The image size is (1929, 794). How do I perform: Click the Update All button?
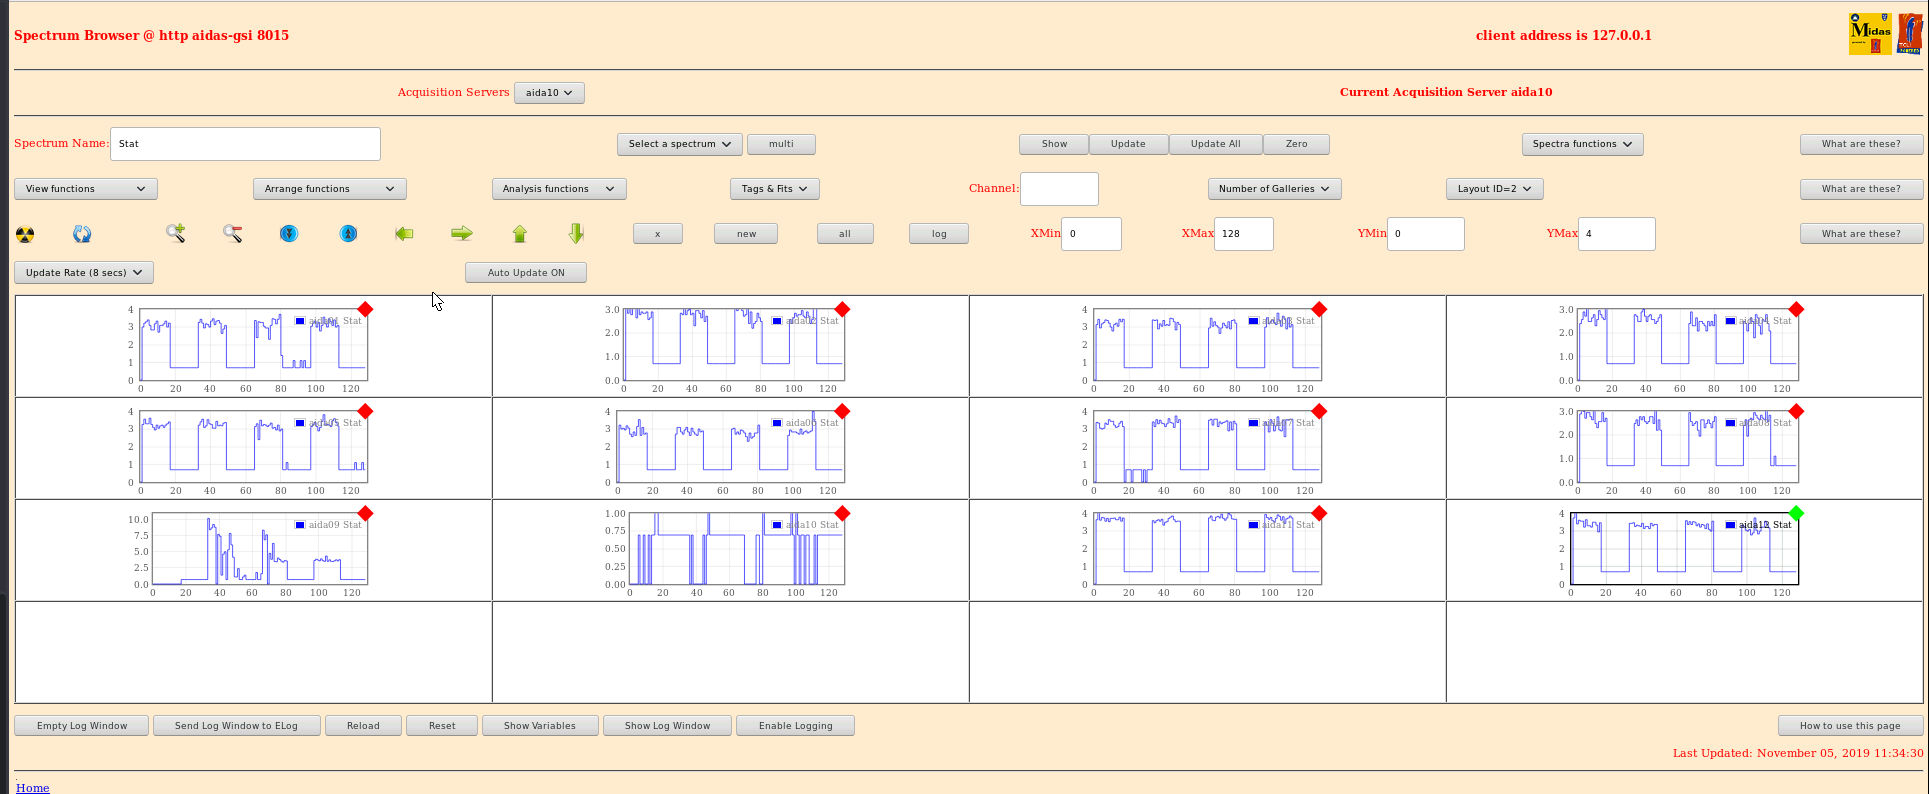click(x=1215, y=144)
